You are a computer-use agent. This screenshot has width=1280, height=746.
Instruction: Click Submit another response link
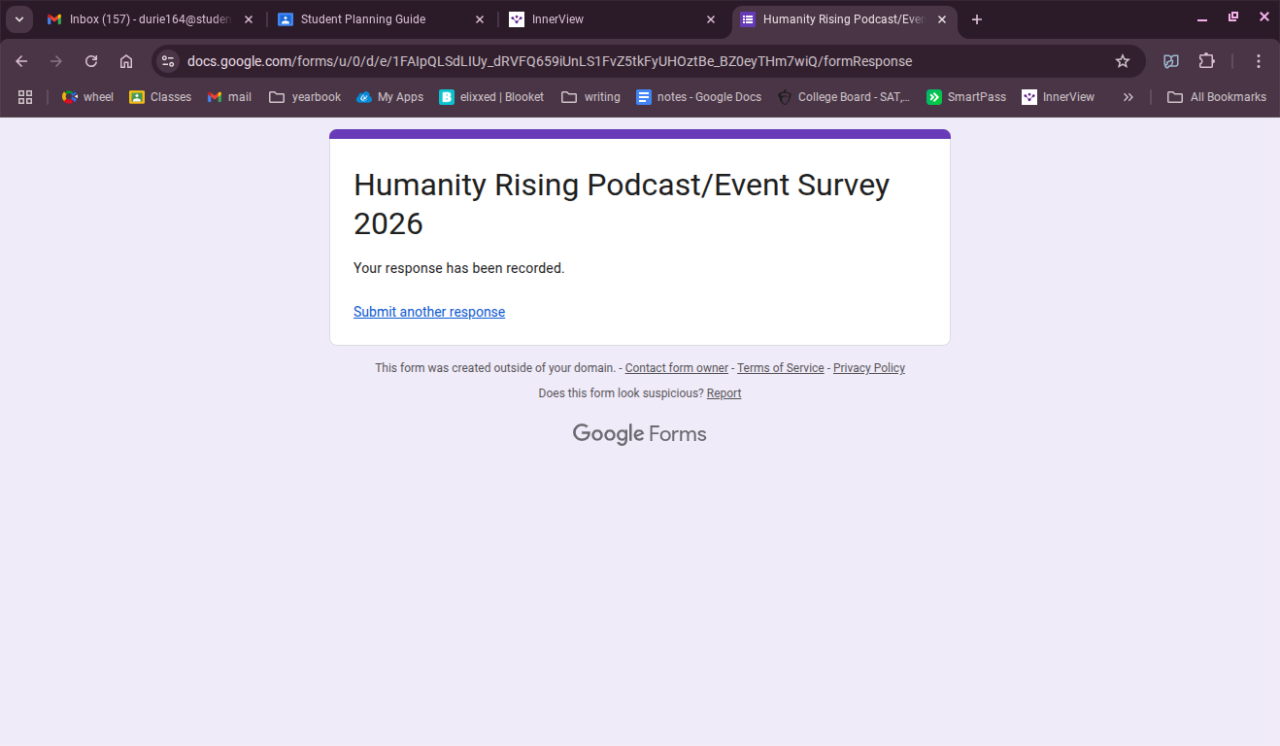tap(429, 312)
